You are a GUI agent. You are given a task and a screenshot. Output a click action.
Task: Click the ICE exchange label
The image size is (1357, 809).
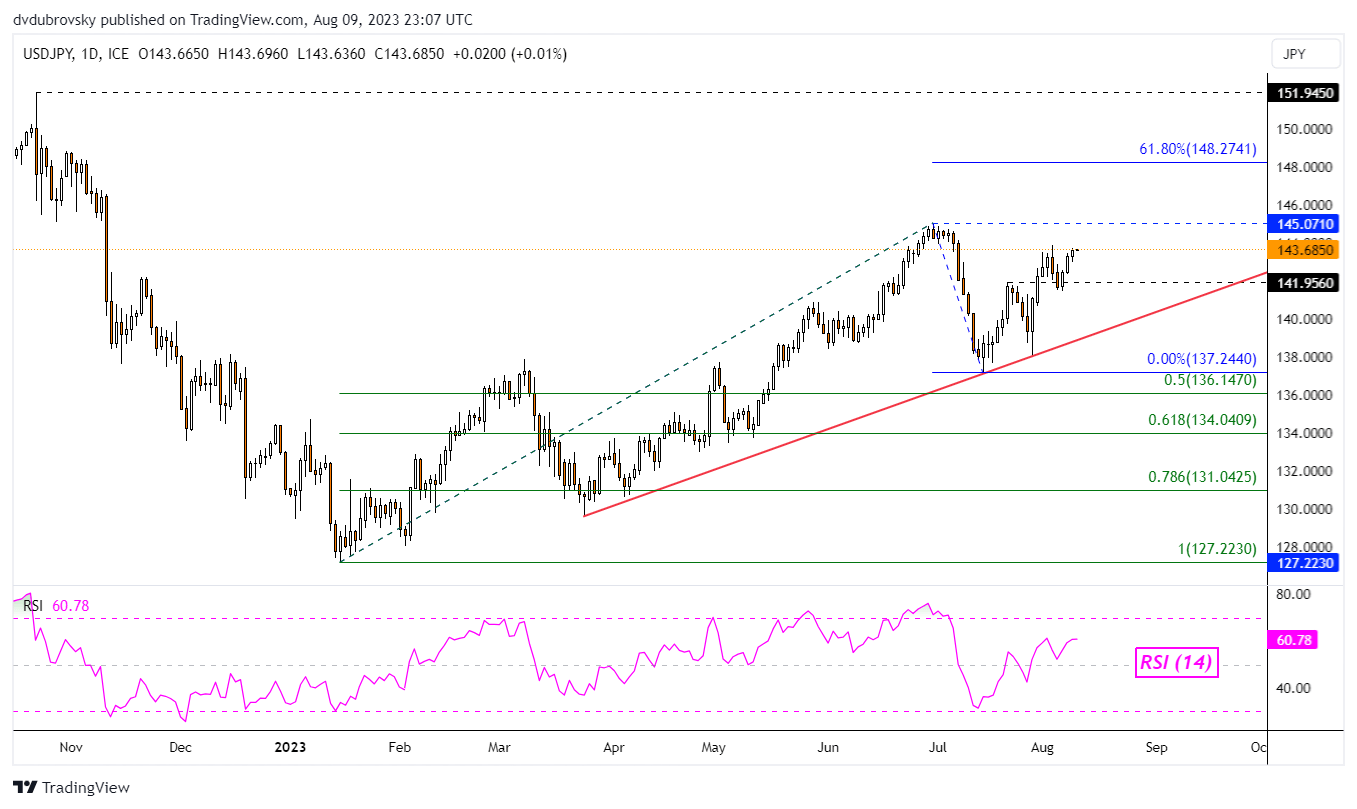[118, 54]
